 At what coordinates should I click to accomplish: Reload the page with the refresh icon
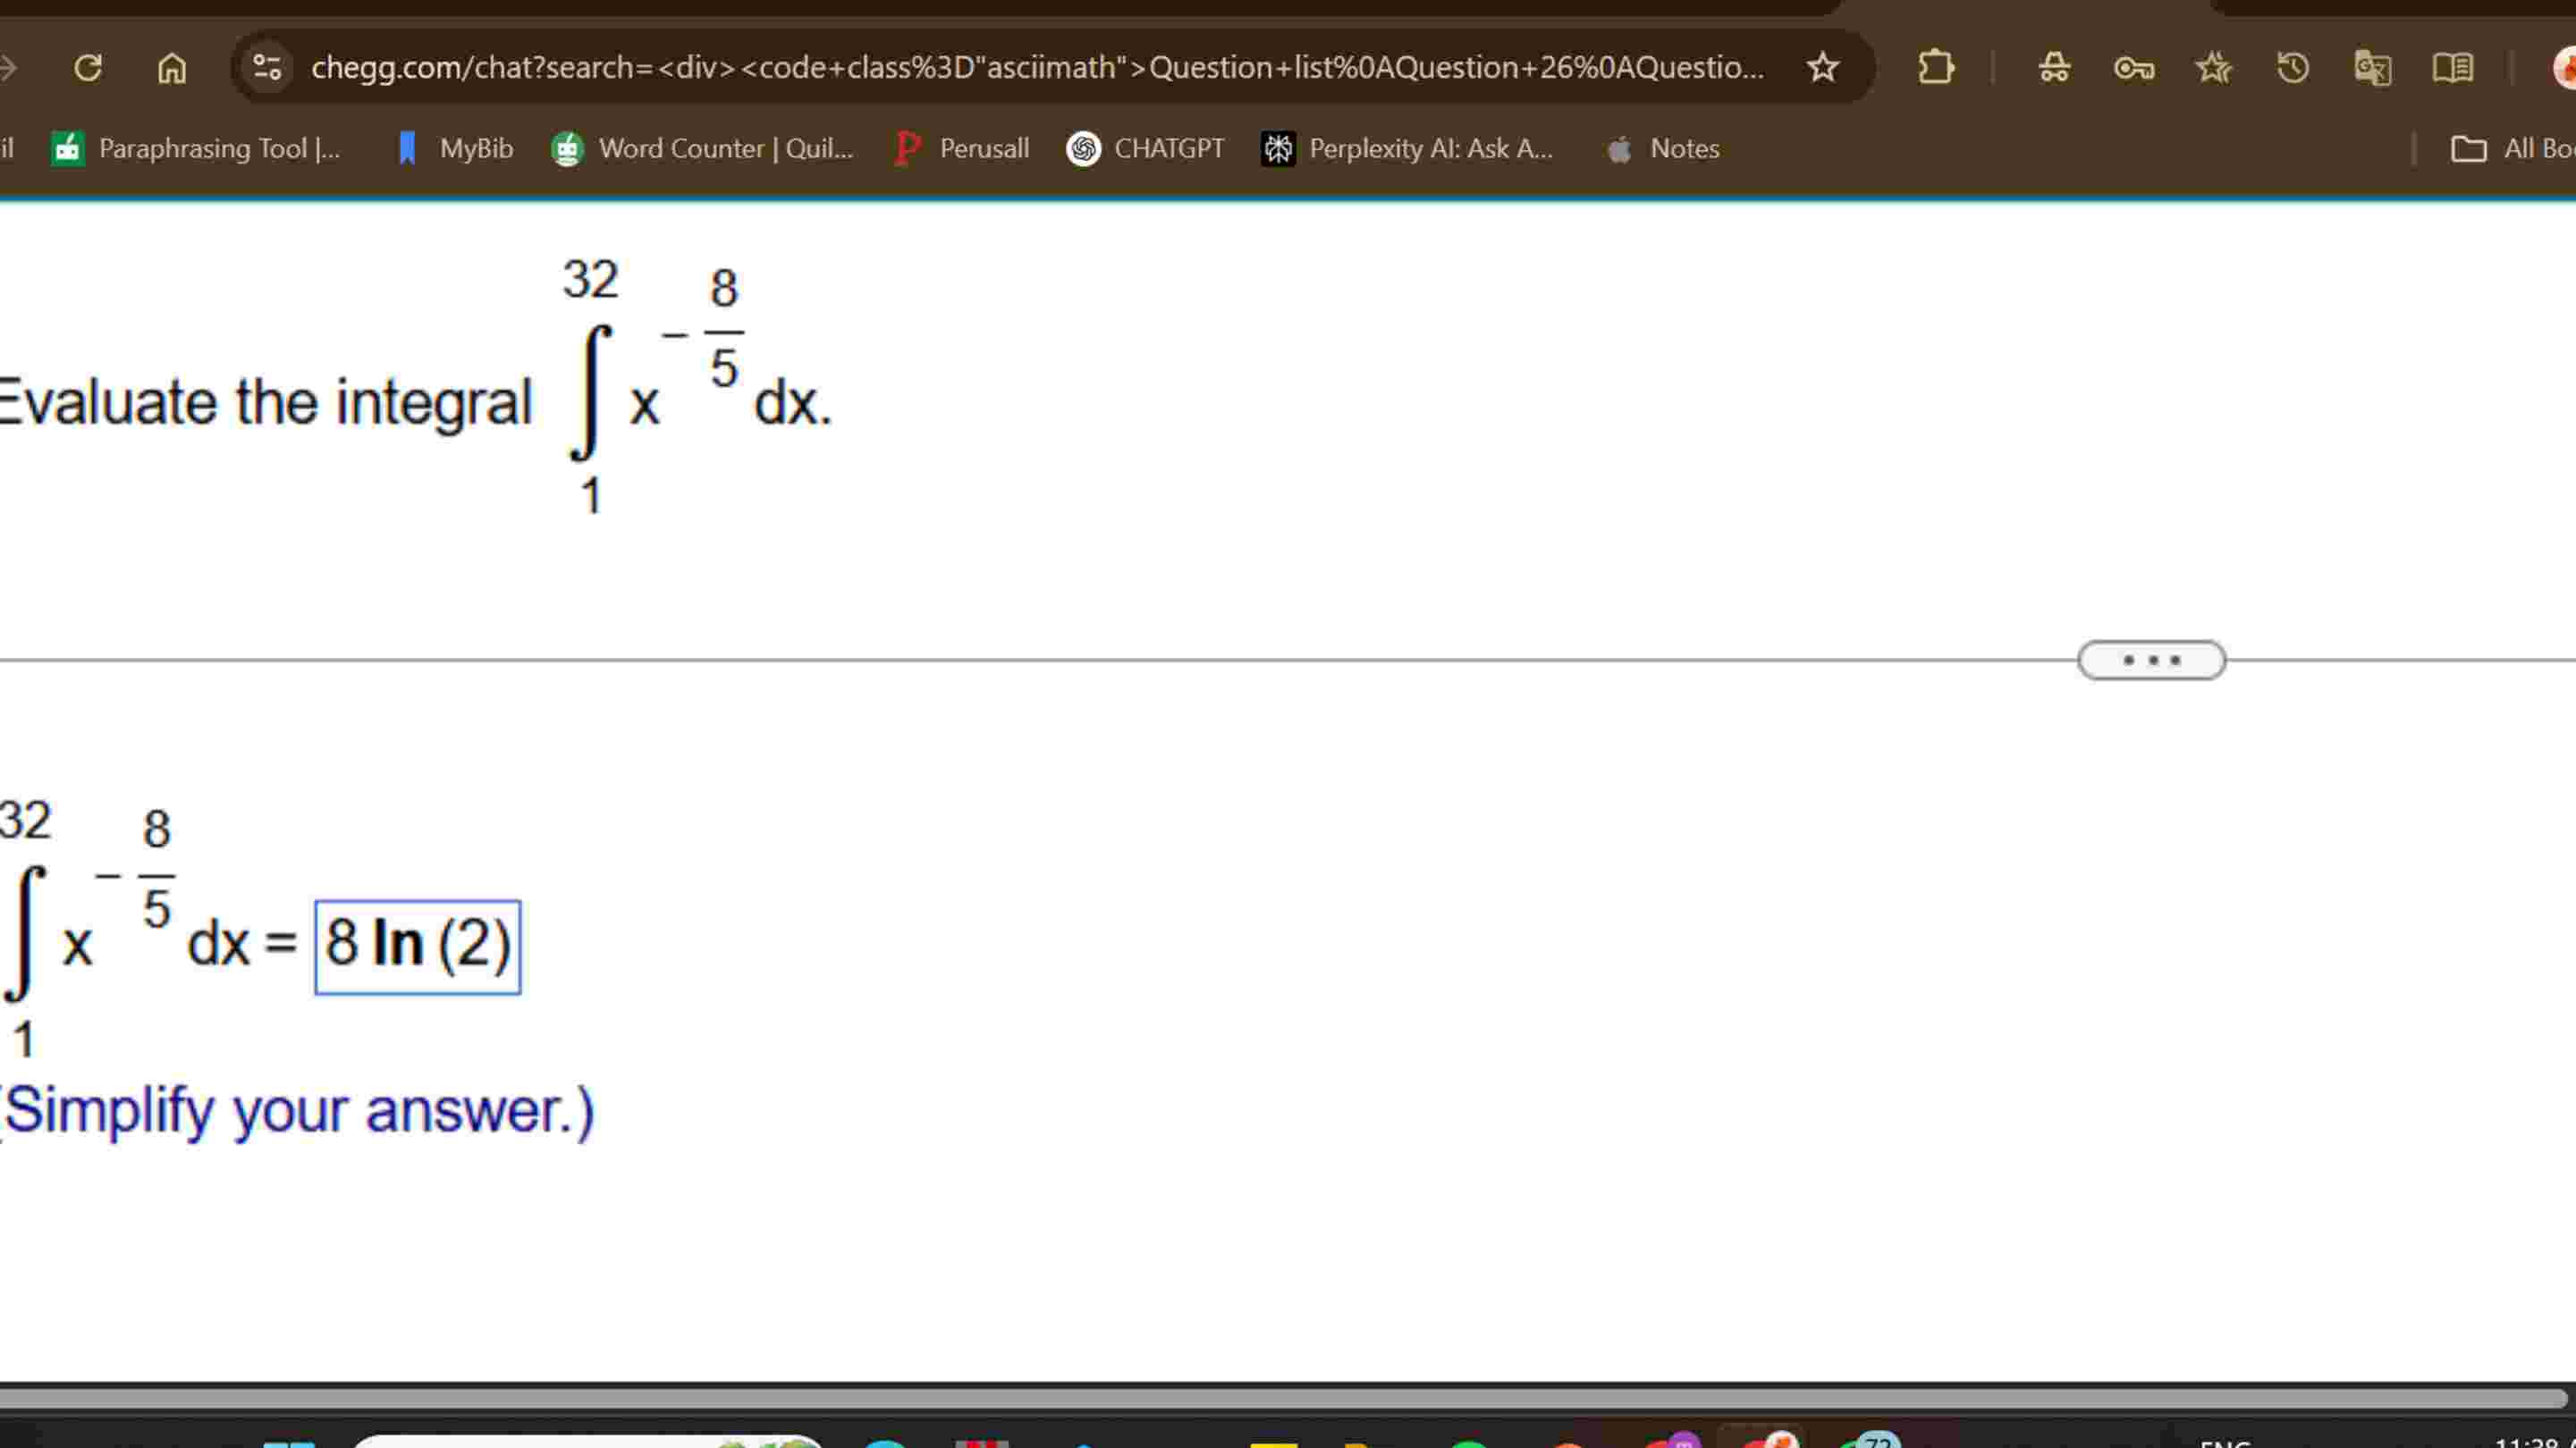point(88,67)
